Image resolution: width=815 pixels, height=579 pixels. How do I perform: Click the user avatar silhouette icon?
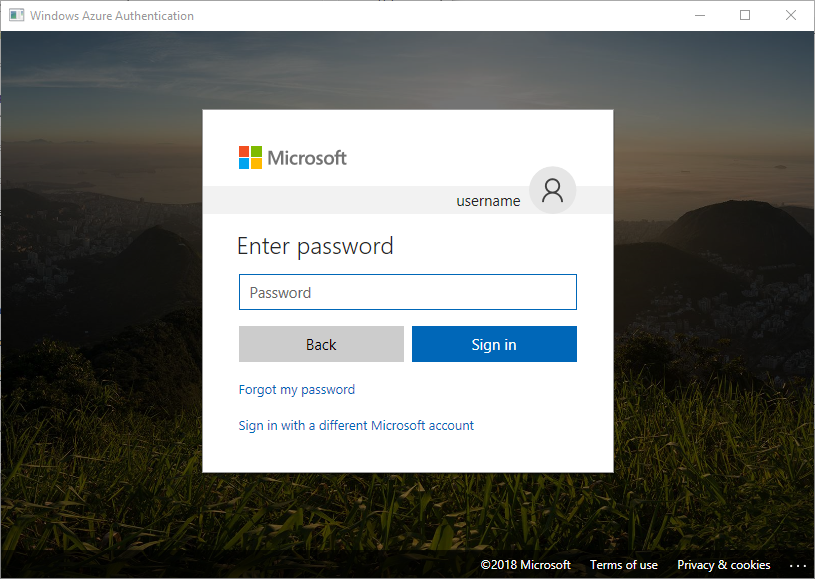pos(552,189)
